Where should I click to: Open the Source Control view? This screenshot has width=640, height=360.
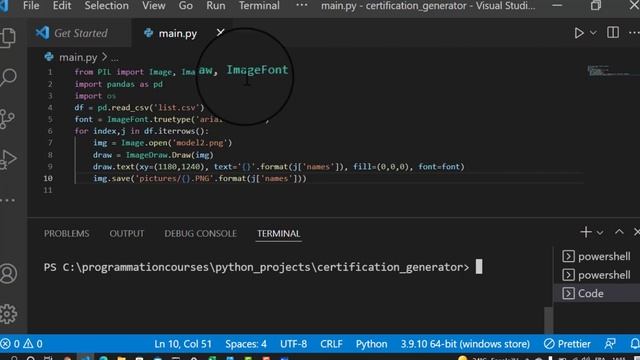(7, 119)
